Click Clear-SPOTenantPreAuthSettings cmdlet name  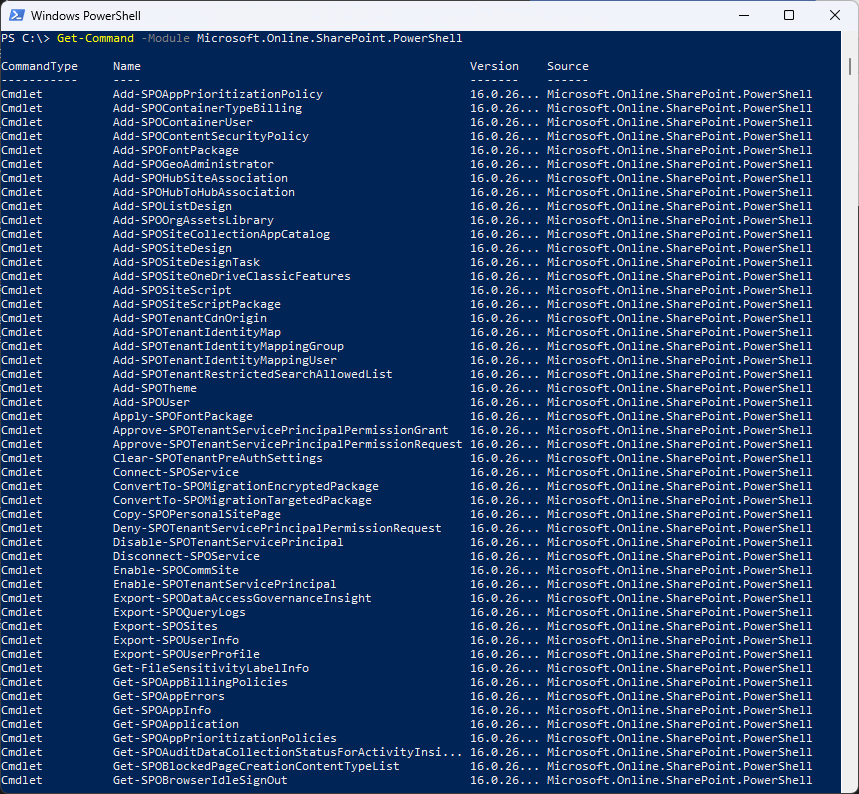[x=218, y=459]
